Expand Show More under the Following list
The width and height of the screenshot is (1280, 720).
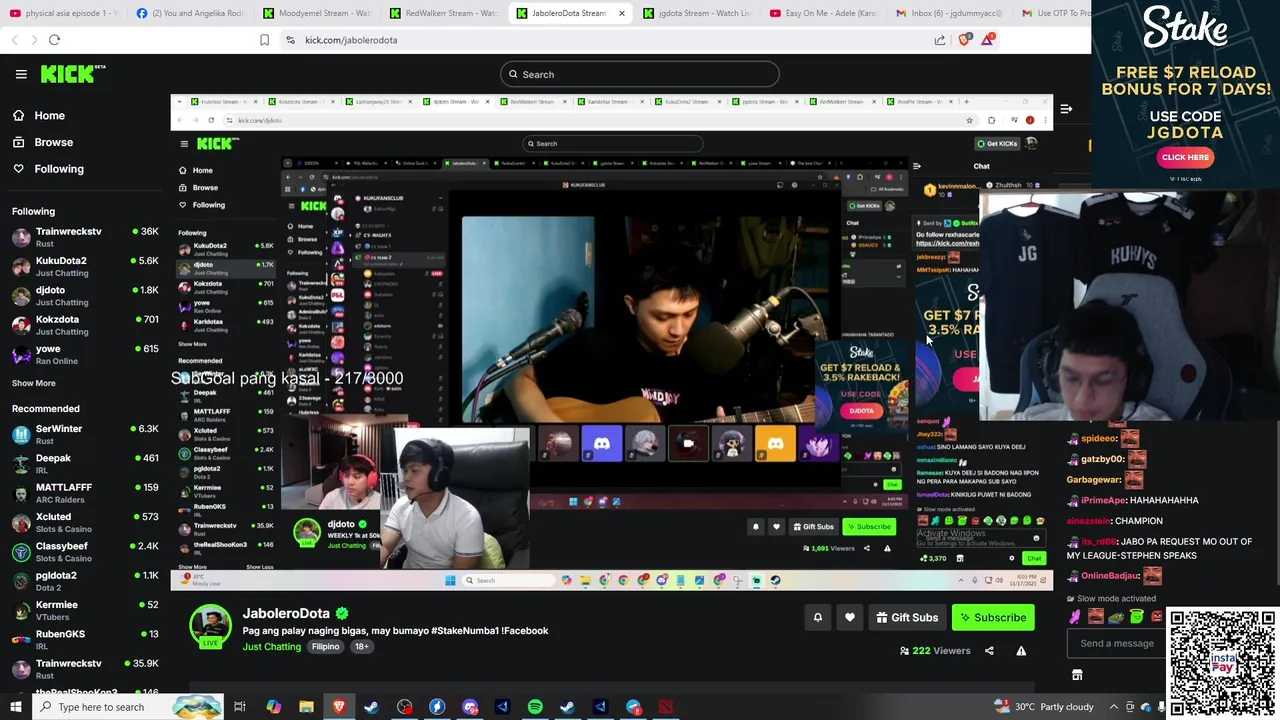click(34, 383)
